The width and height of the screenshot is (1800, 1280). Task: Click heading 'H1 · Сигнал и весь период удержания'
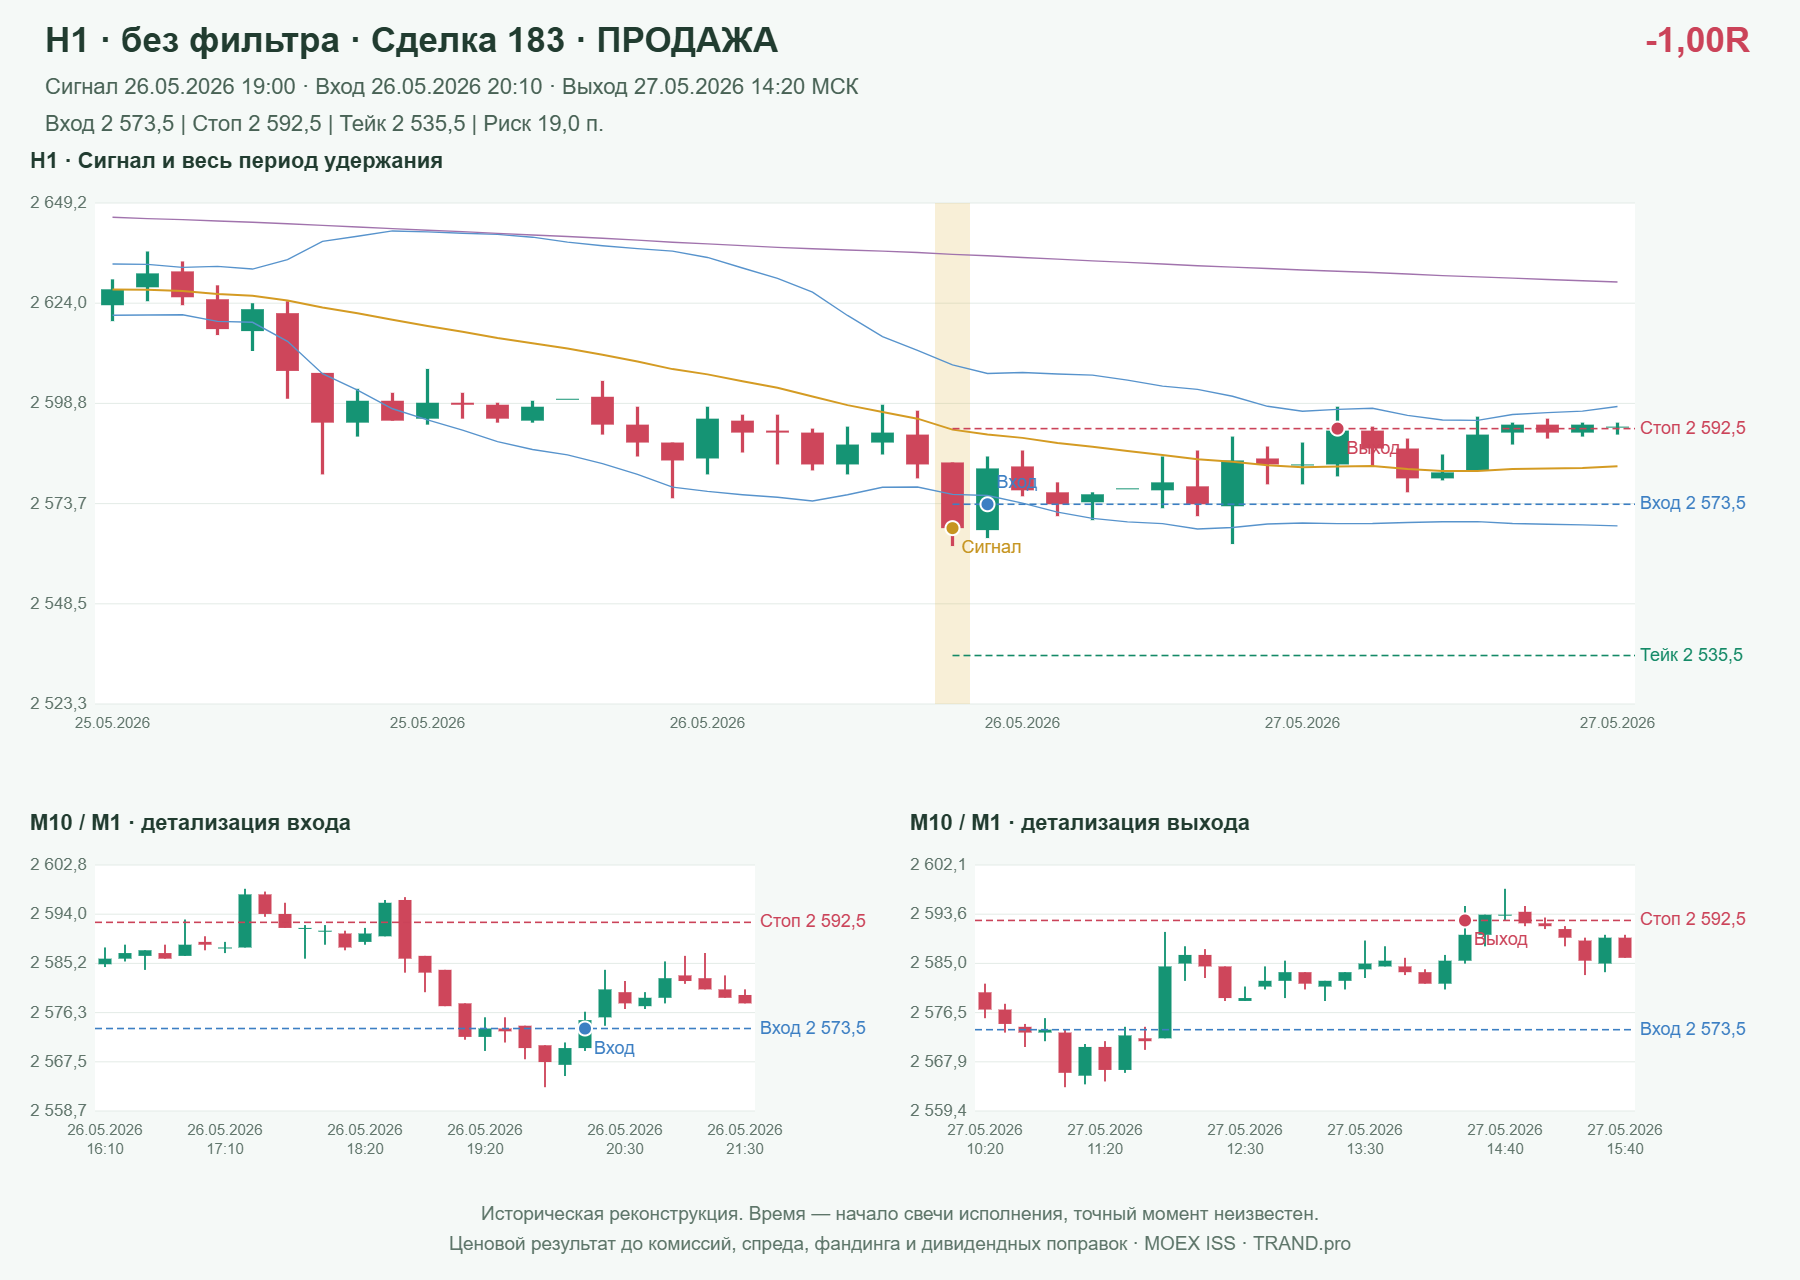(236, 161)
